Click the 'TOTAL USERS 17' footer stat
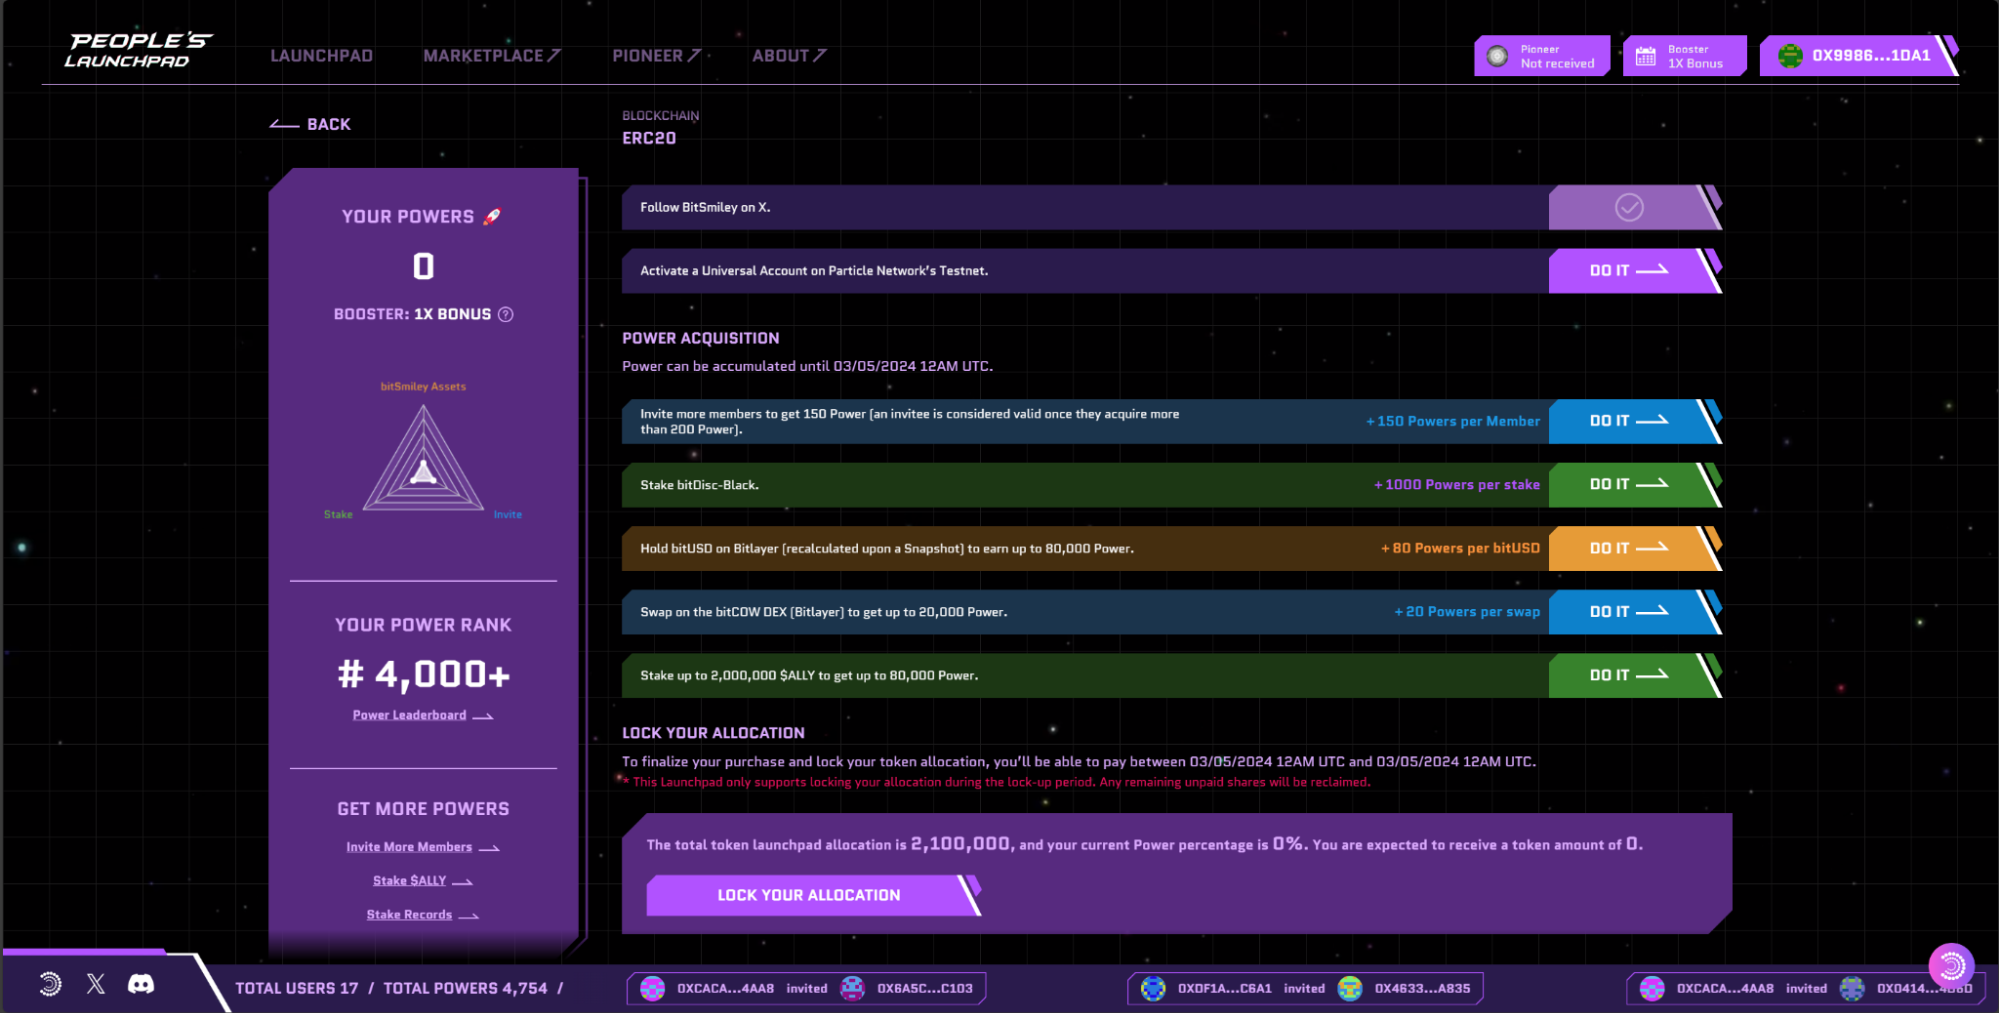Viewport: 1999px width, 1014px height. coord(297,989)
